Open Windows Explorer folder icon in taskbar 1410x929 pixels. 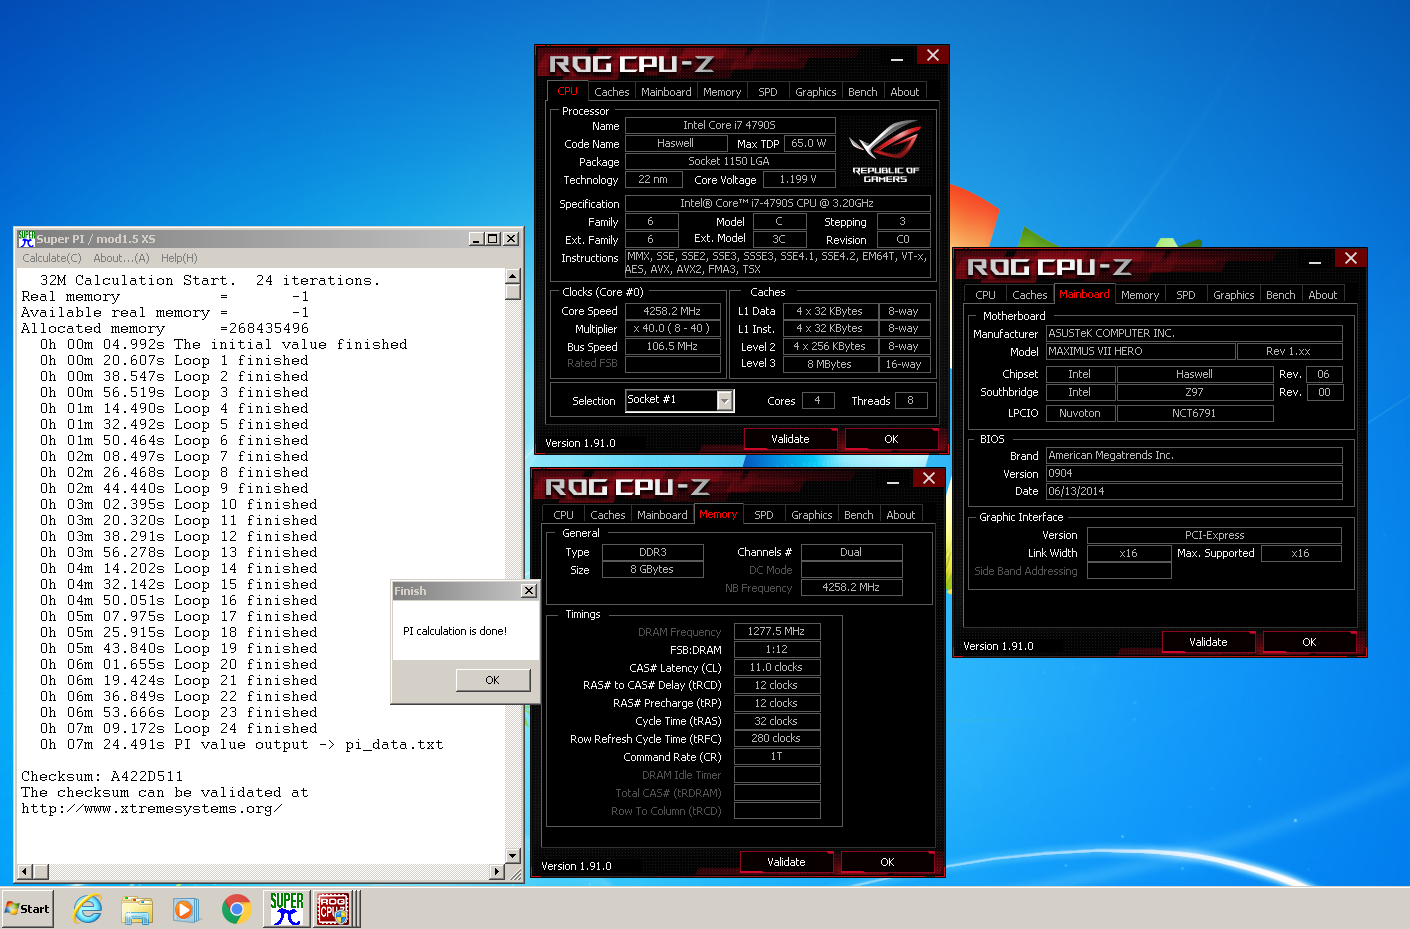point(137,908)
